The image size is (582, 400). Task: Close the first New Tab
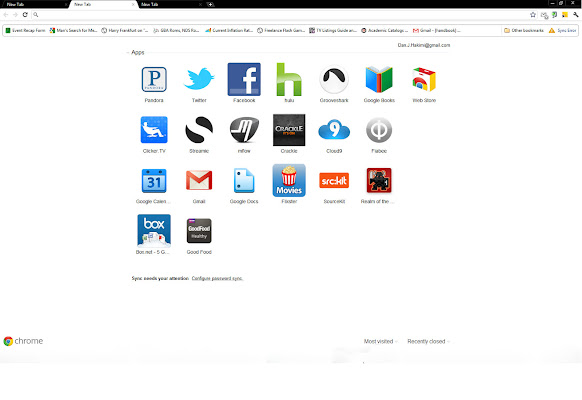click(x=66, y=4)
